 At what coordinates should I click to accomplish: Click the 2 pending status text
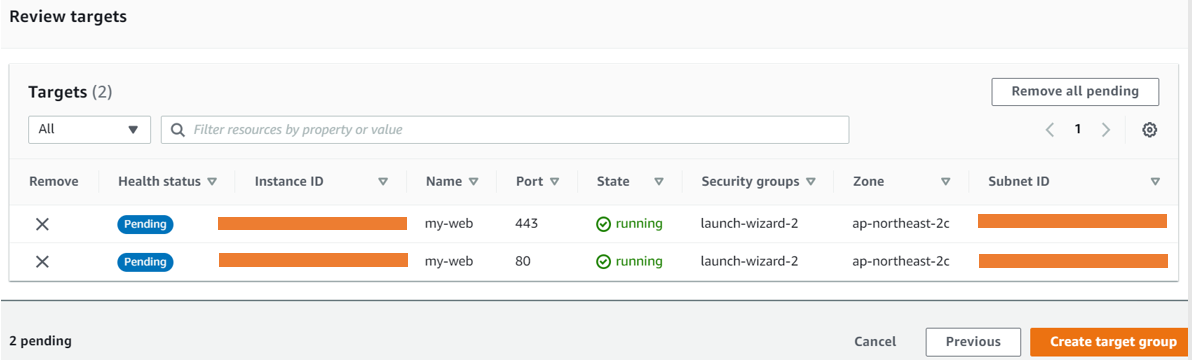pyautogui.click(x=40, y=341)
